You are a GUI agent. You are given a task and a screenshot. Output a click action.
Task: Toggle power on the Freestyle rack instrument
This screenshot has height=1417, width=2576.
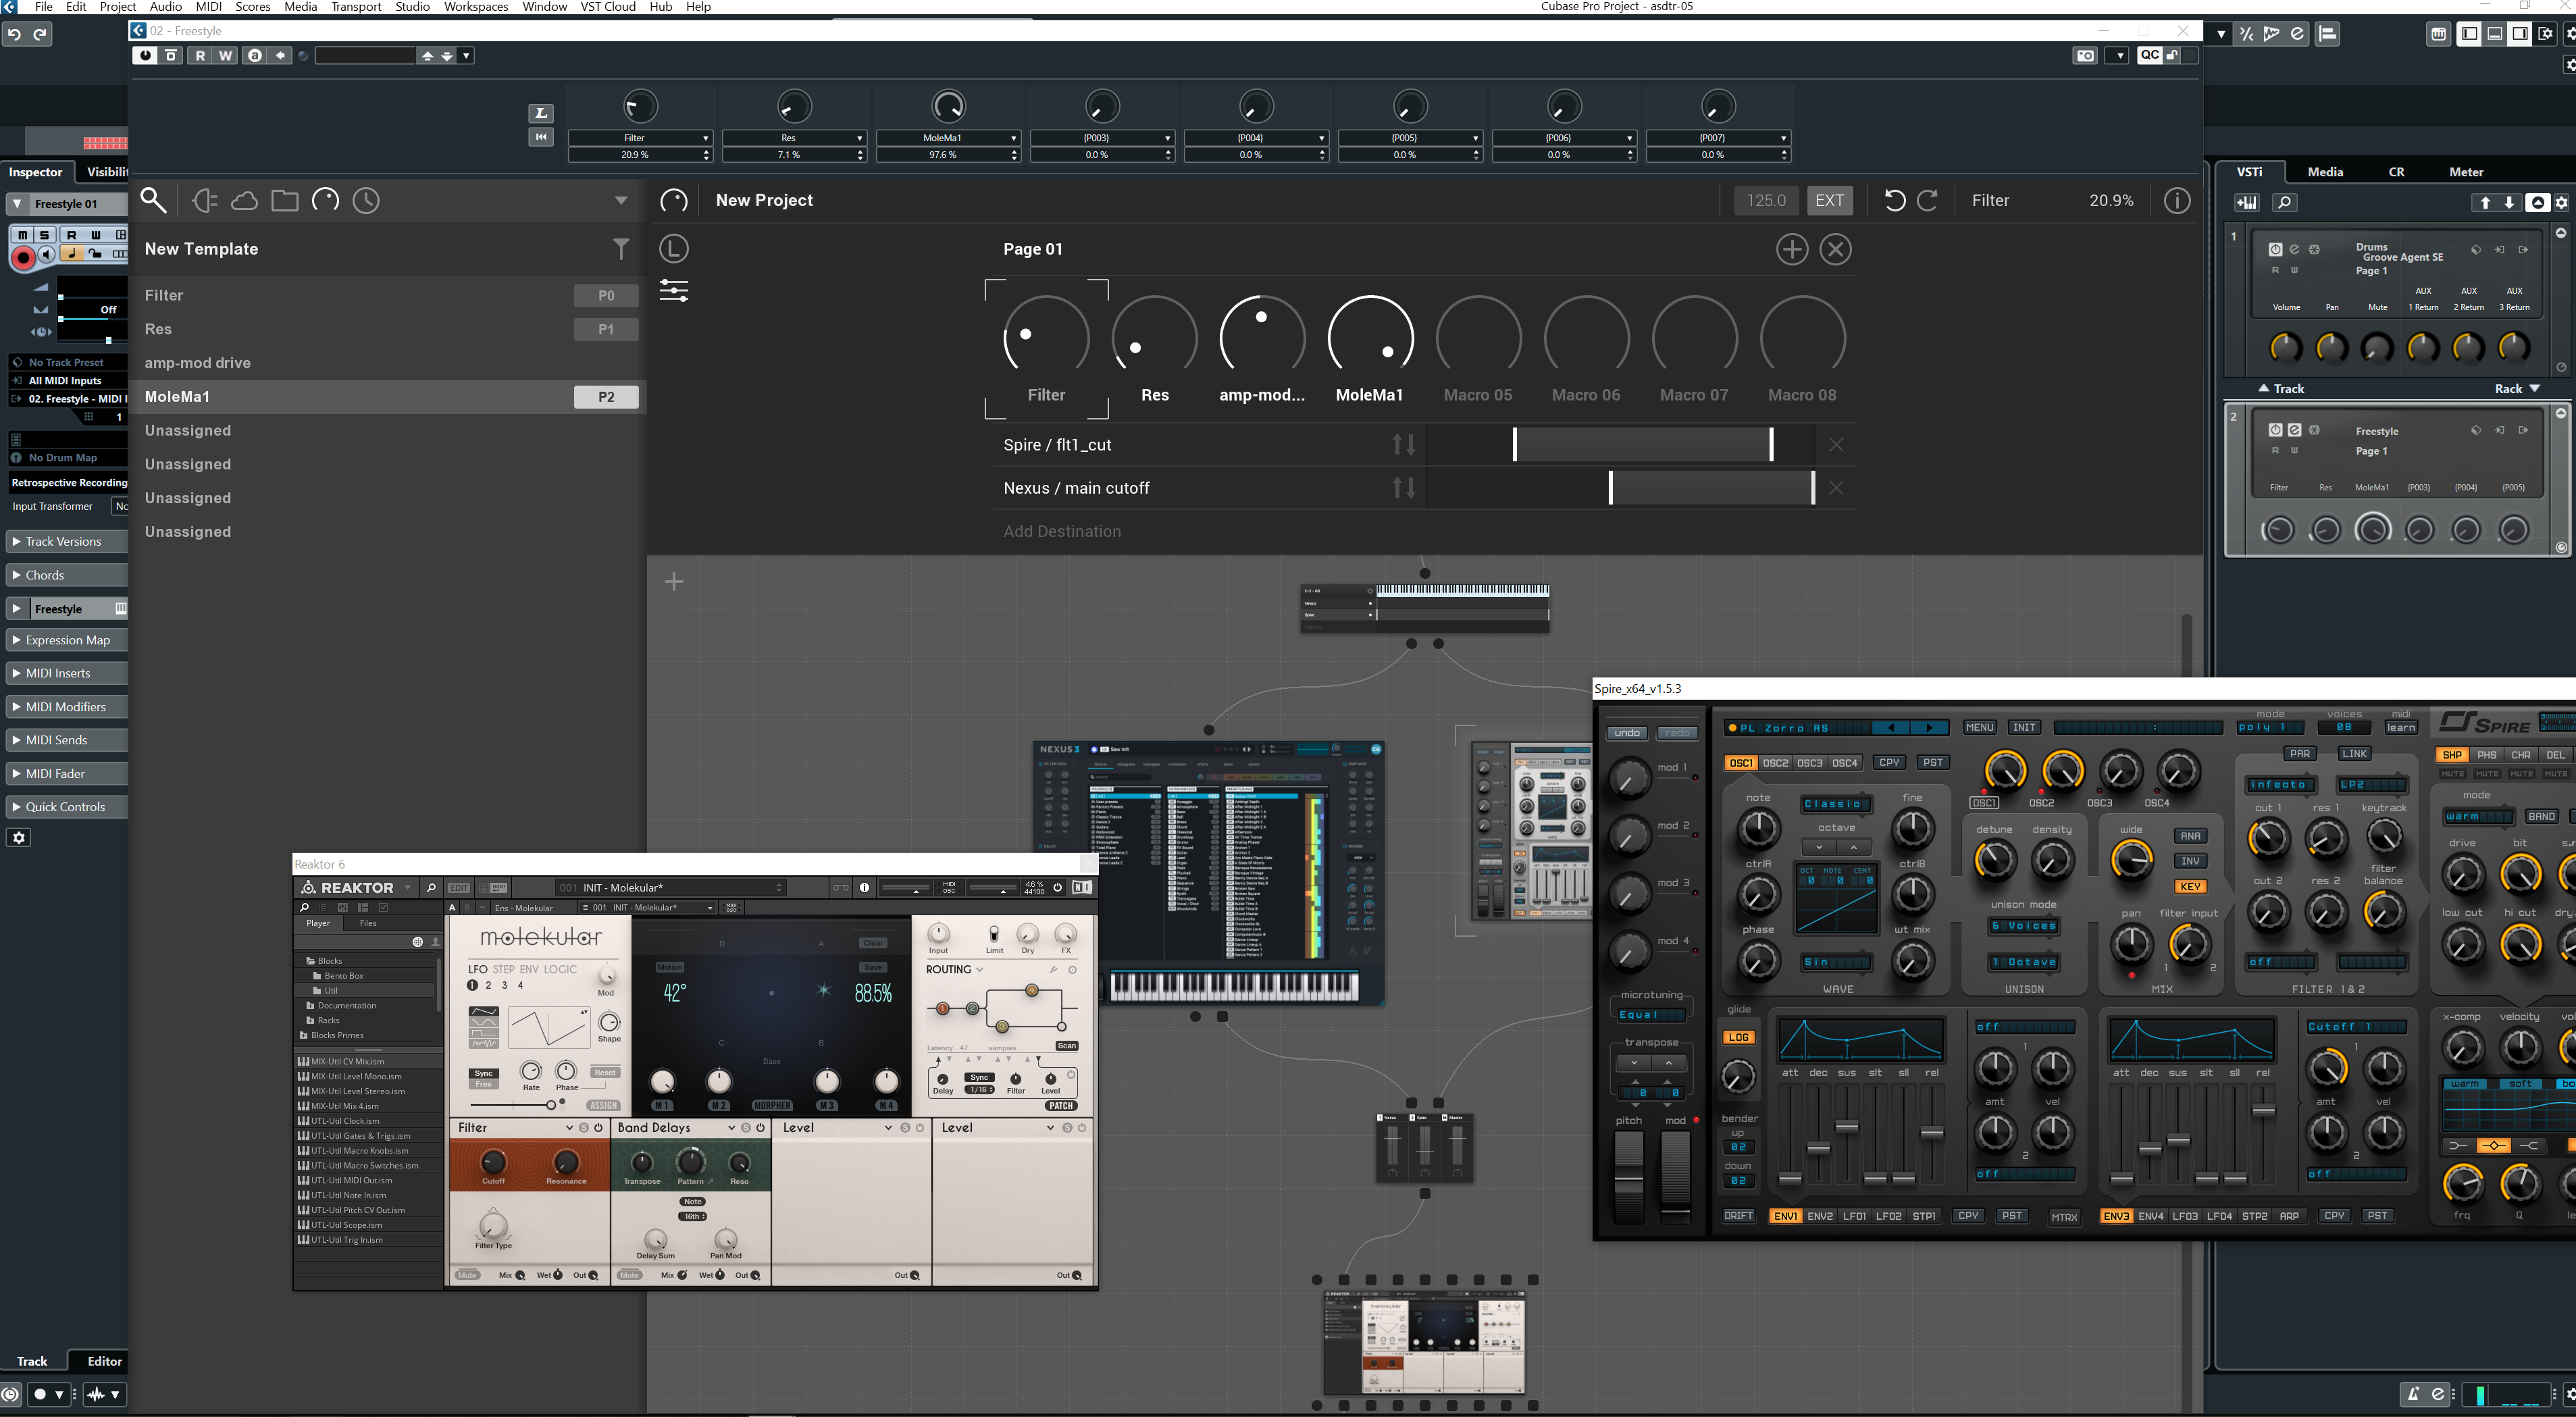click(x=2275, y=430)
